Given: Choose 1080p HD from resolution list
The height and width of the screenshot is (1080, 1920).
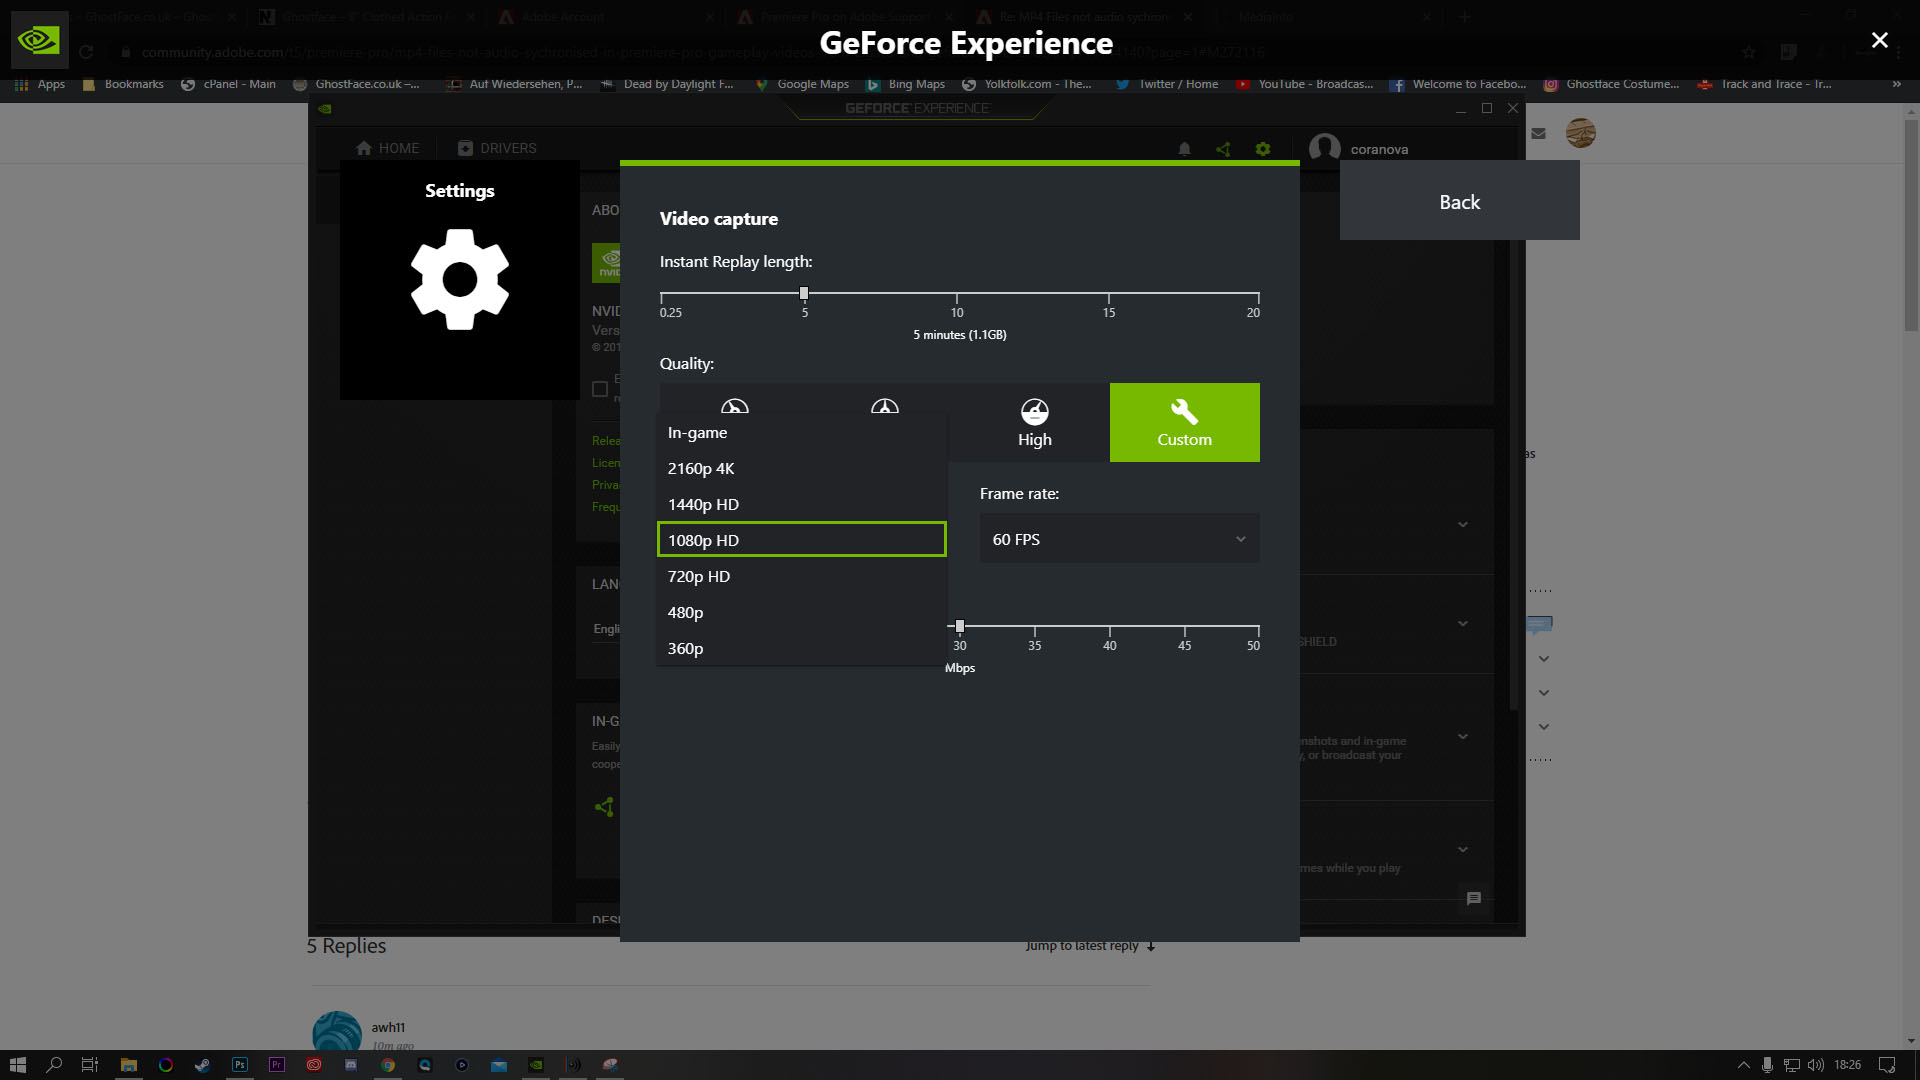Looking at the screenshot, I should 801,540.
